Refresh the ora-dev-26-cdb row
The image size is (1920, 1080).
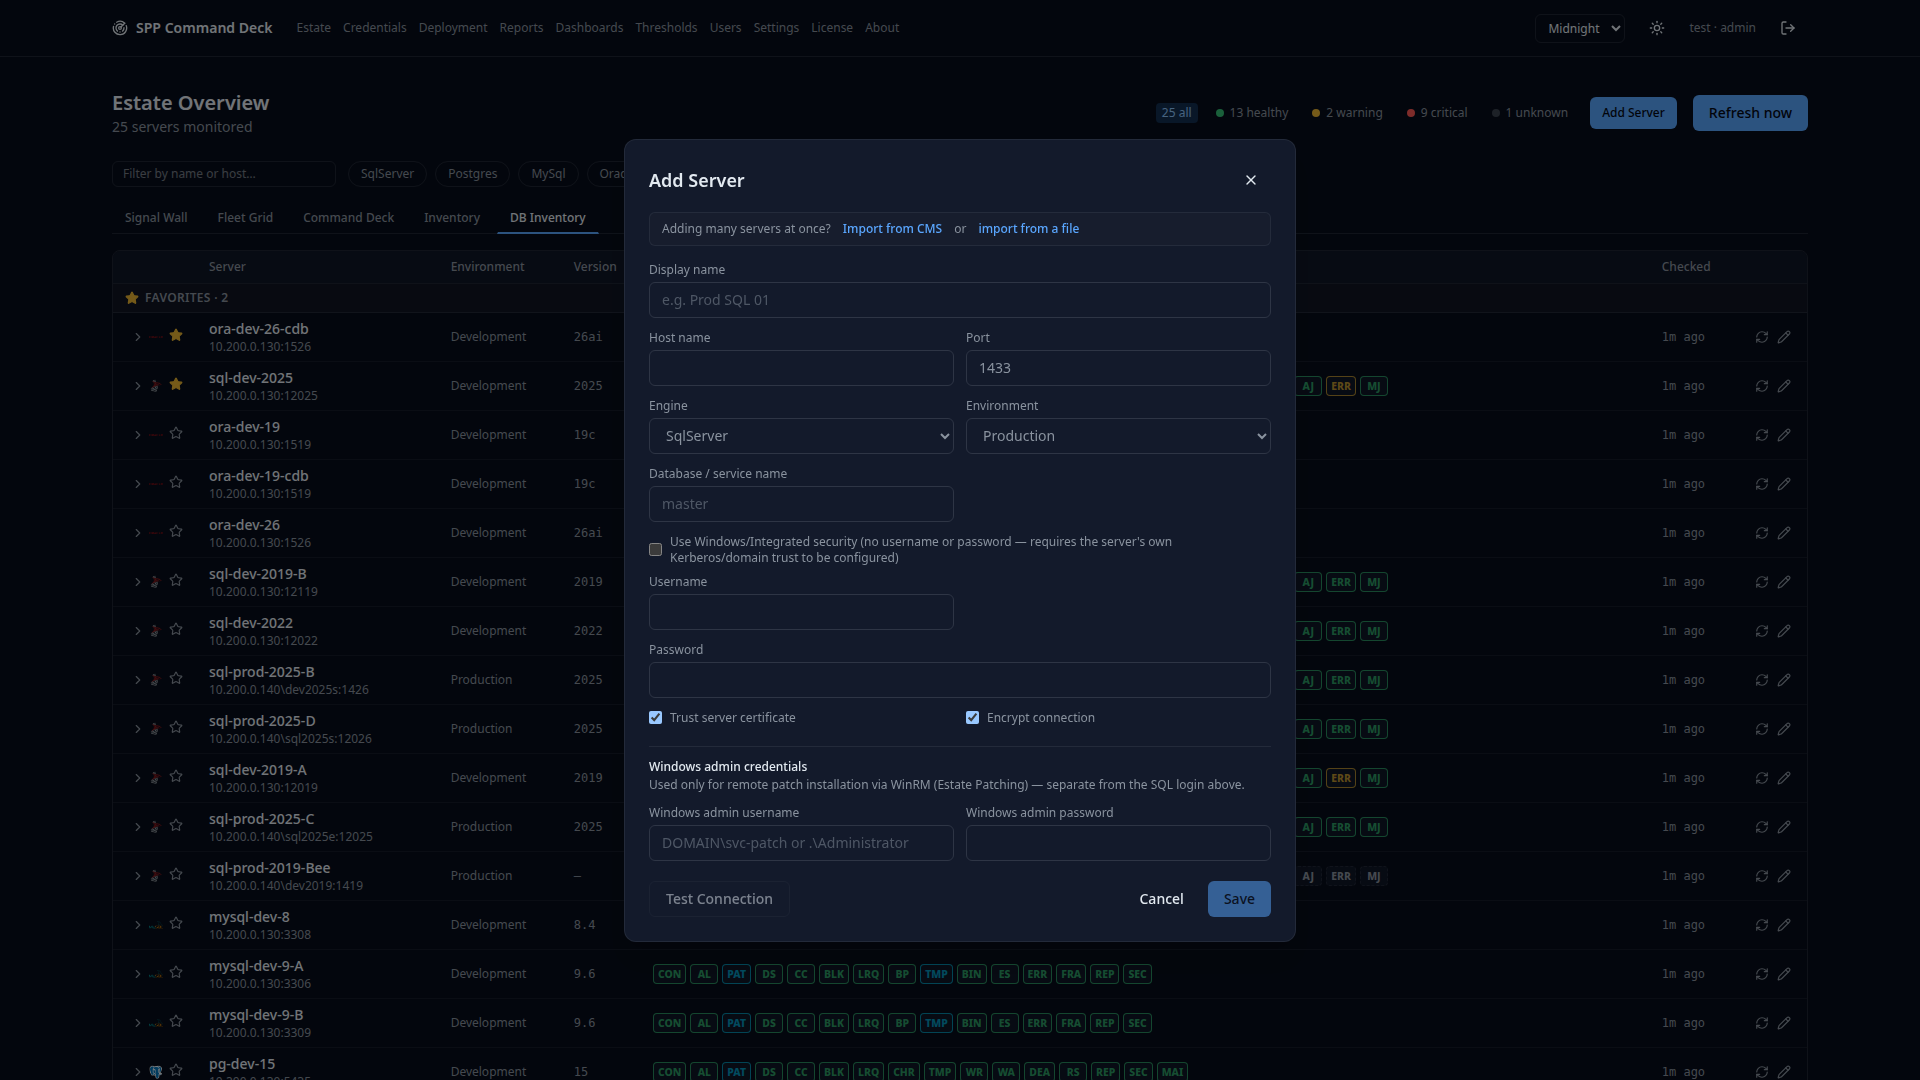(x=1762, y=337)
